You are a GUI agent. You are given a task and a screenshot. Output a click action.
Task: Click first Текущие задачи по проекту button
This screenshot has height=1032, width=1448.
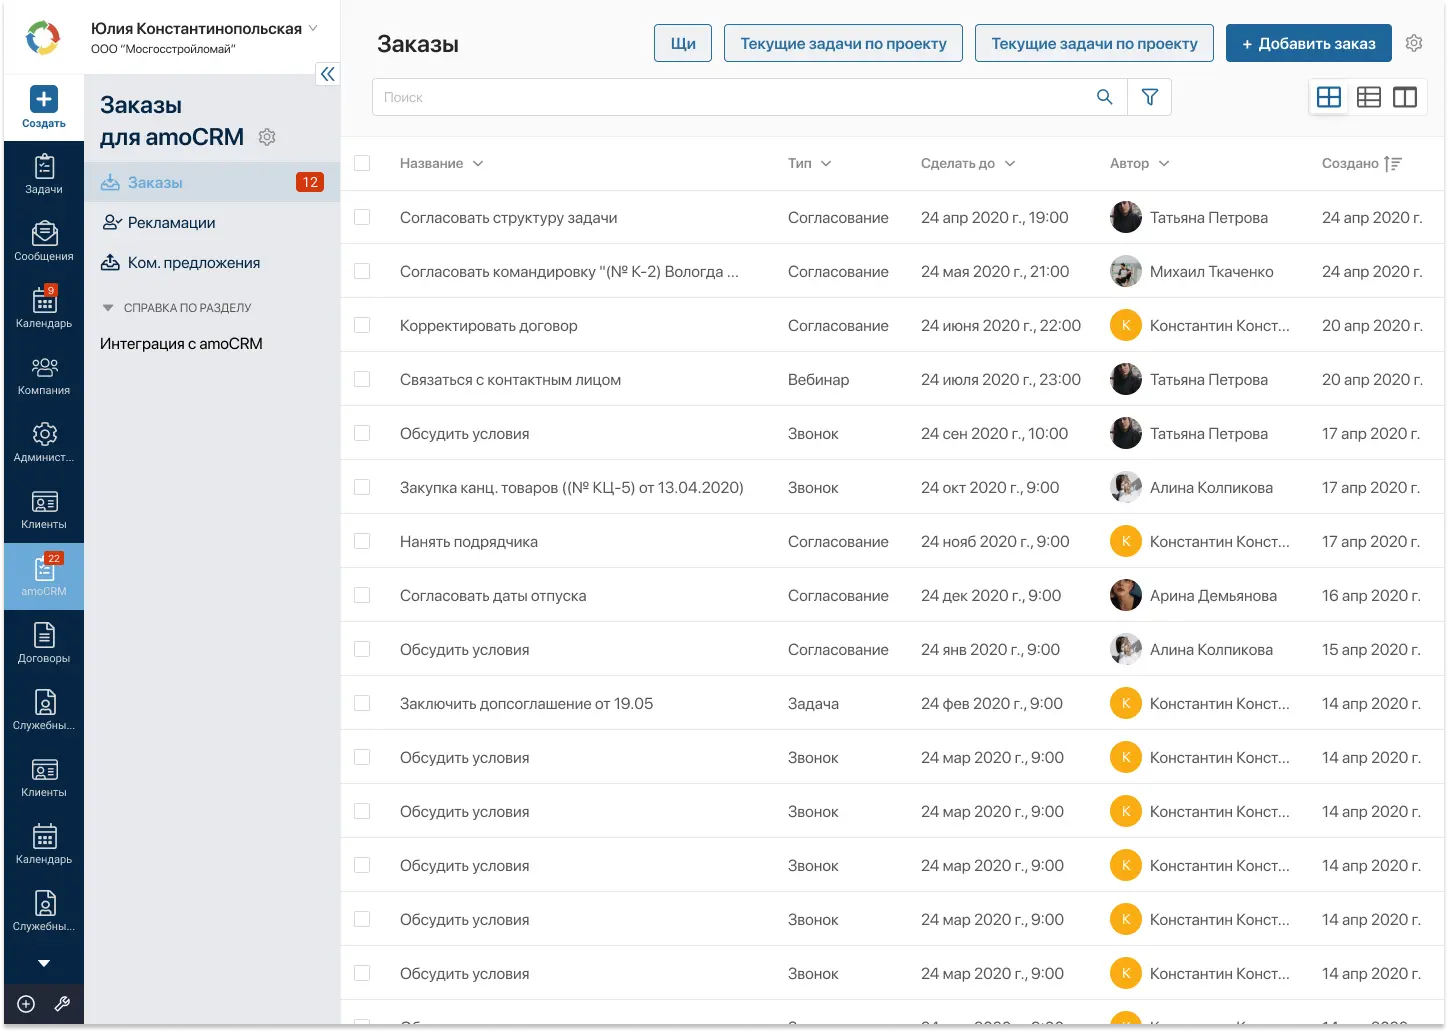point(843,43)
